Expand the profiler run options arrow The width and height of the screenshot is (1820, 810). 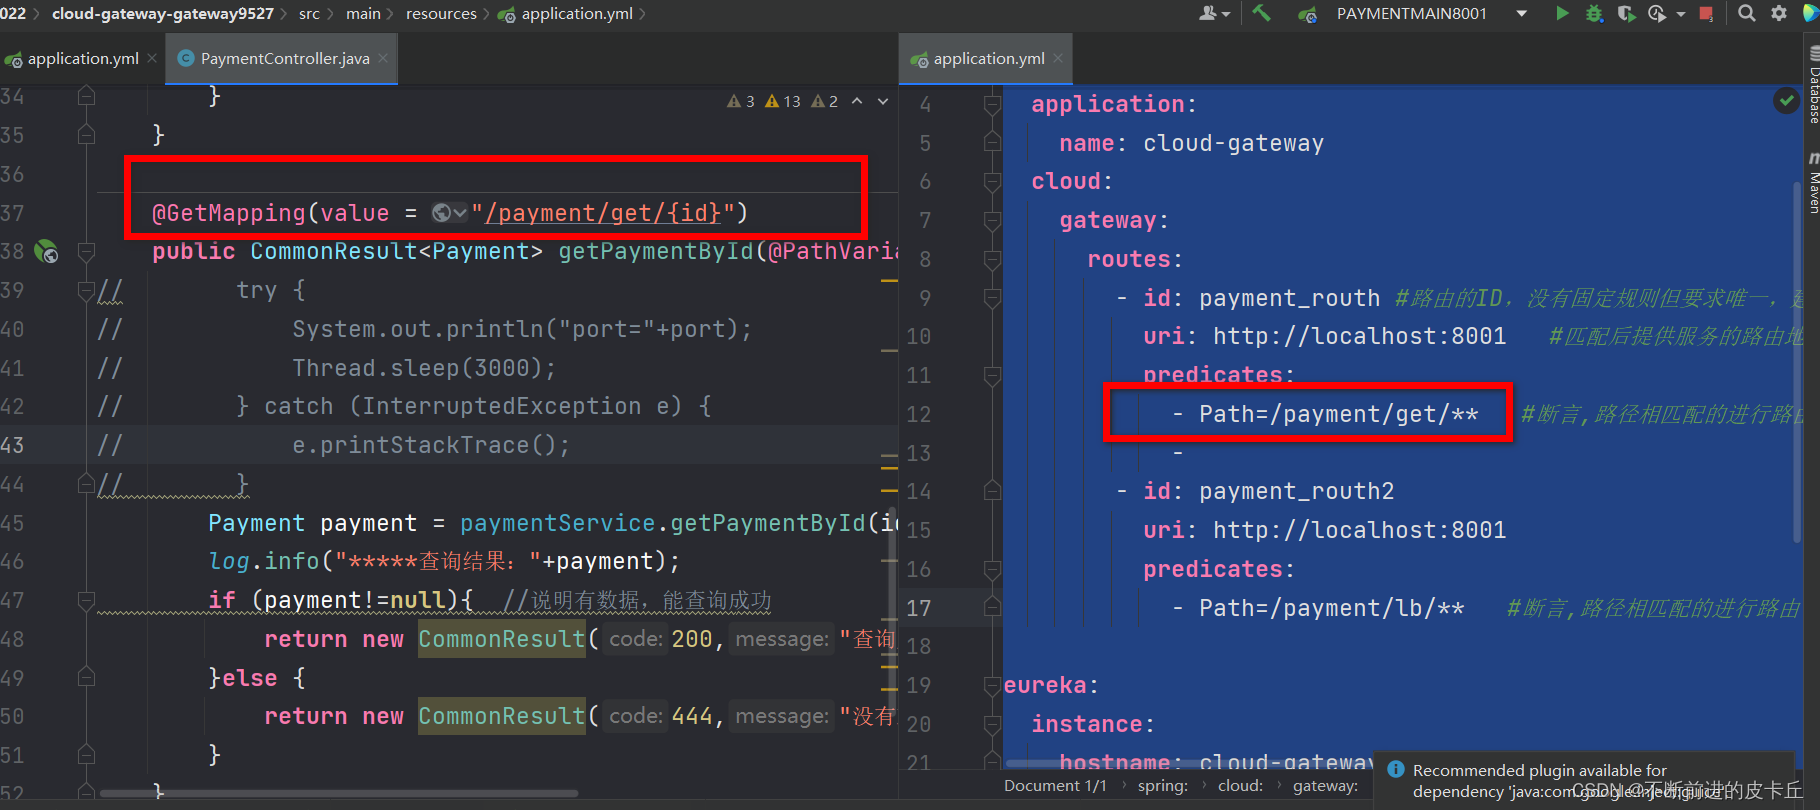[x=1680, y=14]
